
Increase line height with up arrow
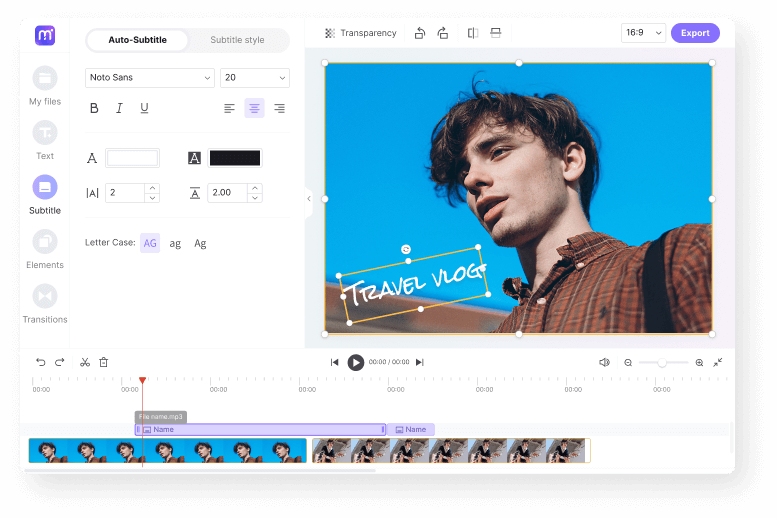255,188
